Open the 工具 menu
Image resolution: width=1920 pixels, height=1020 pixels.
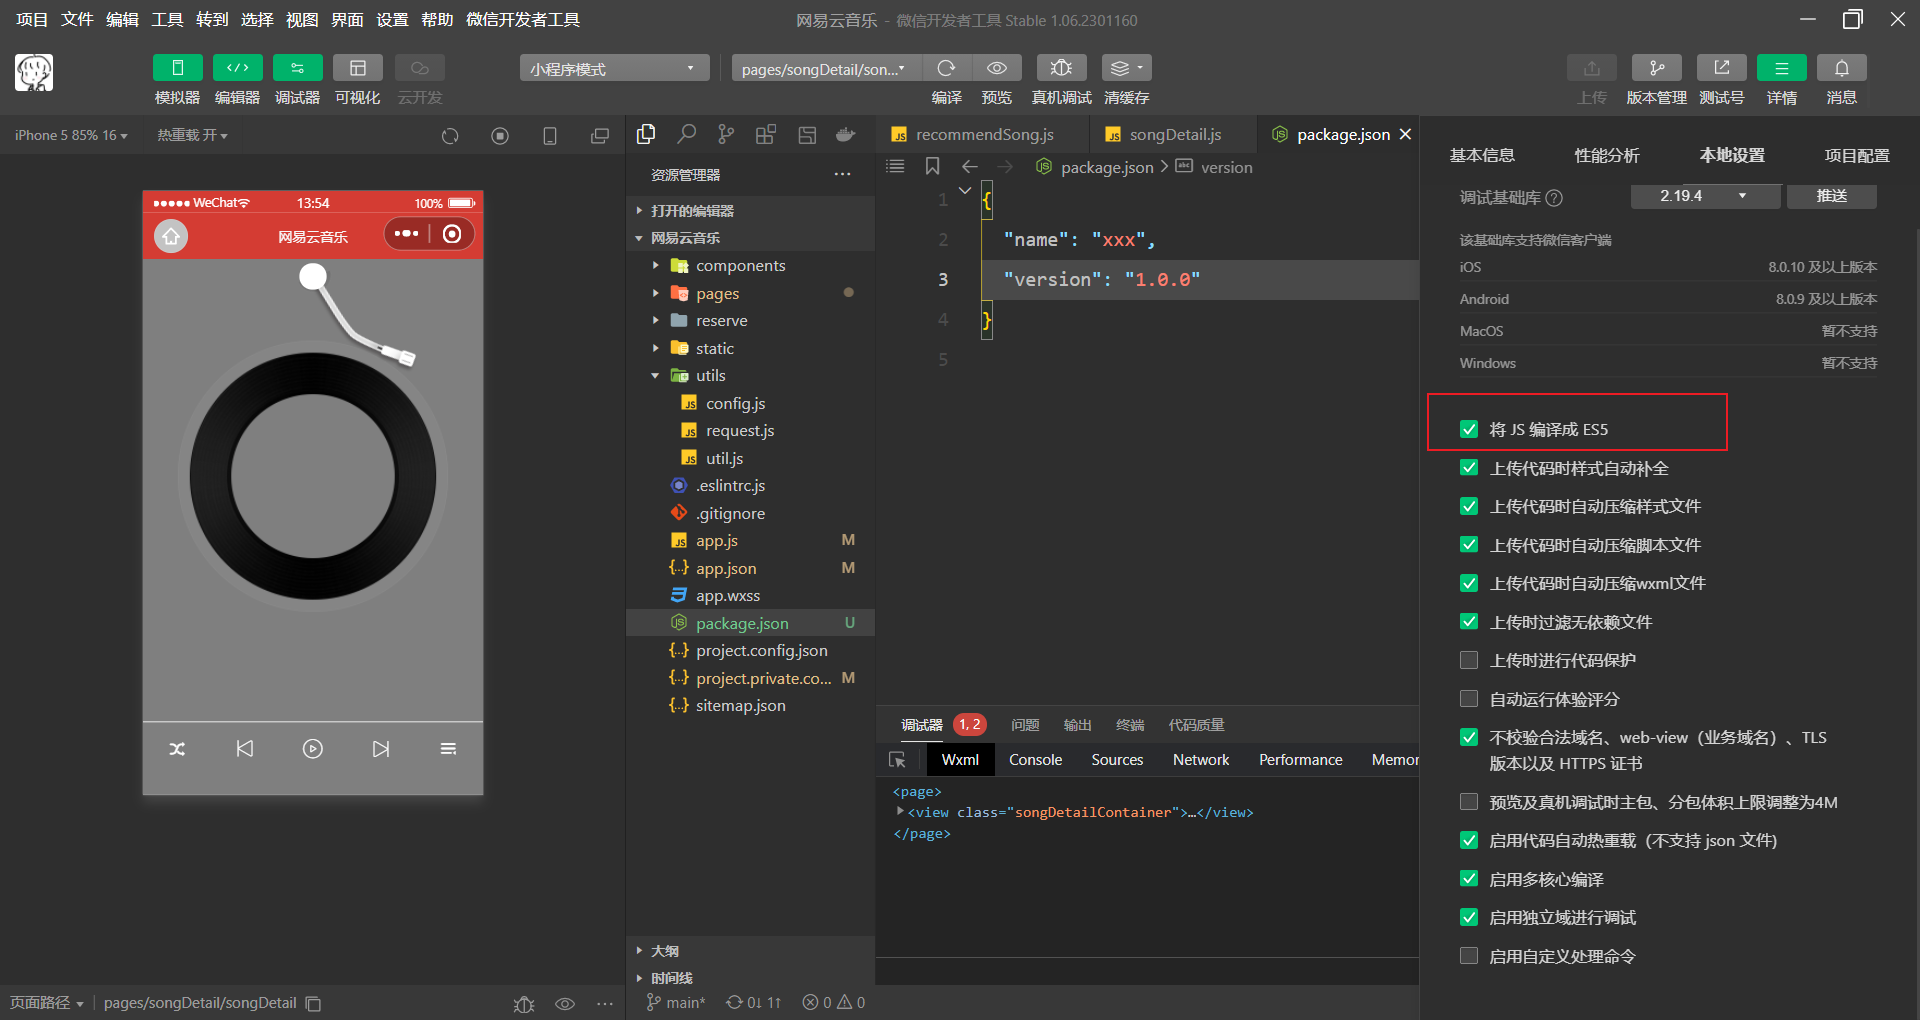167,20
